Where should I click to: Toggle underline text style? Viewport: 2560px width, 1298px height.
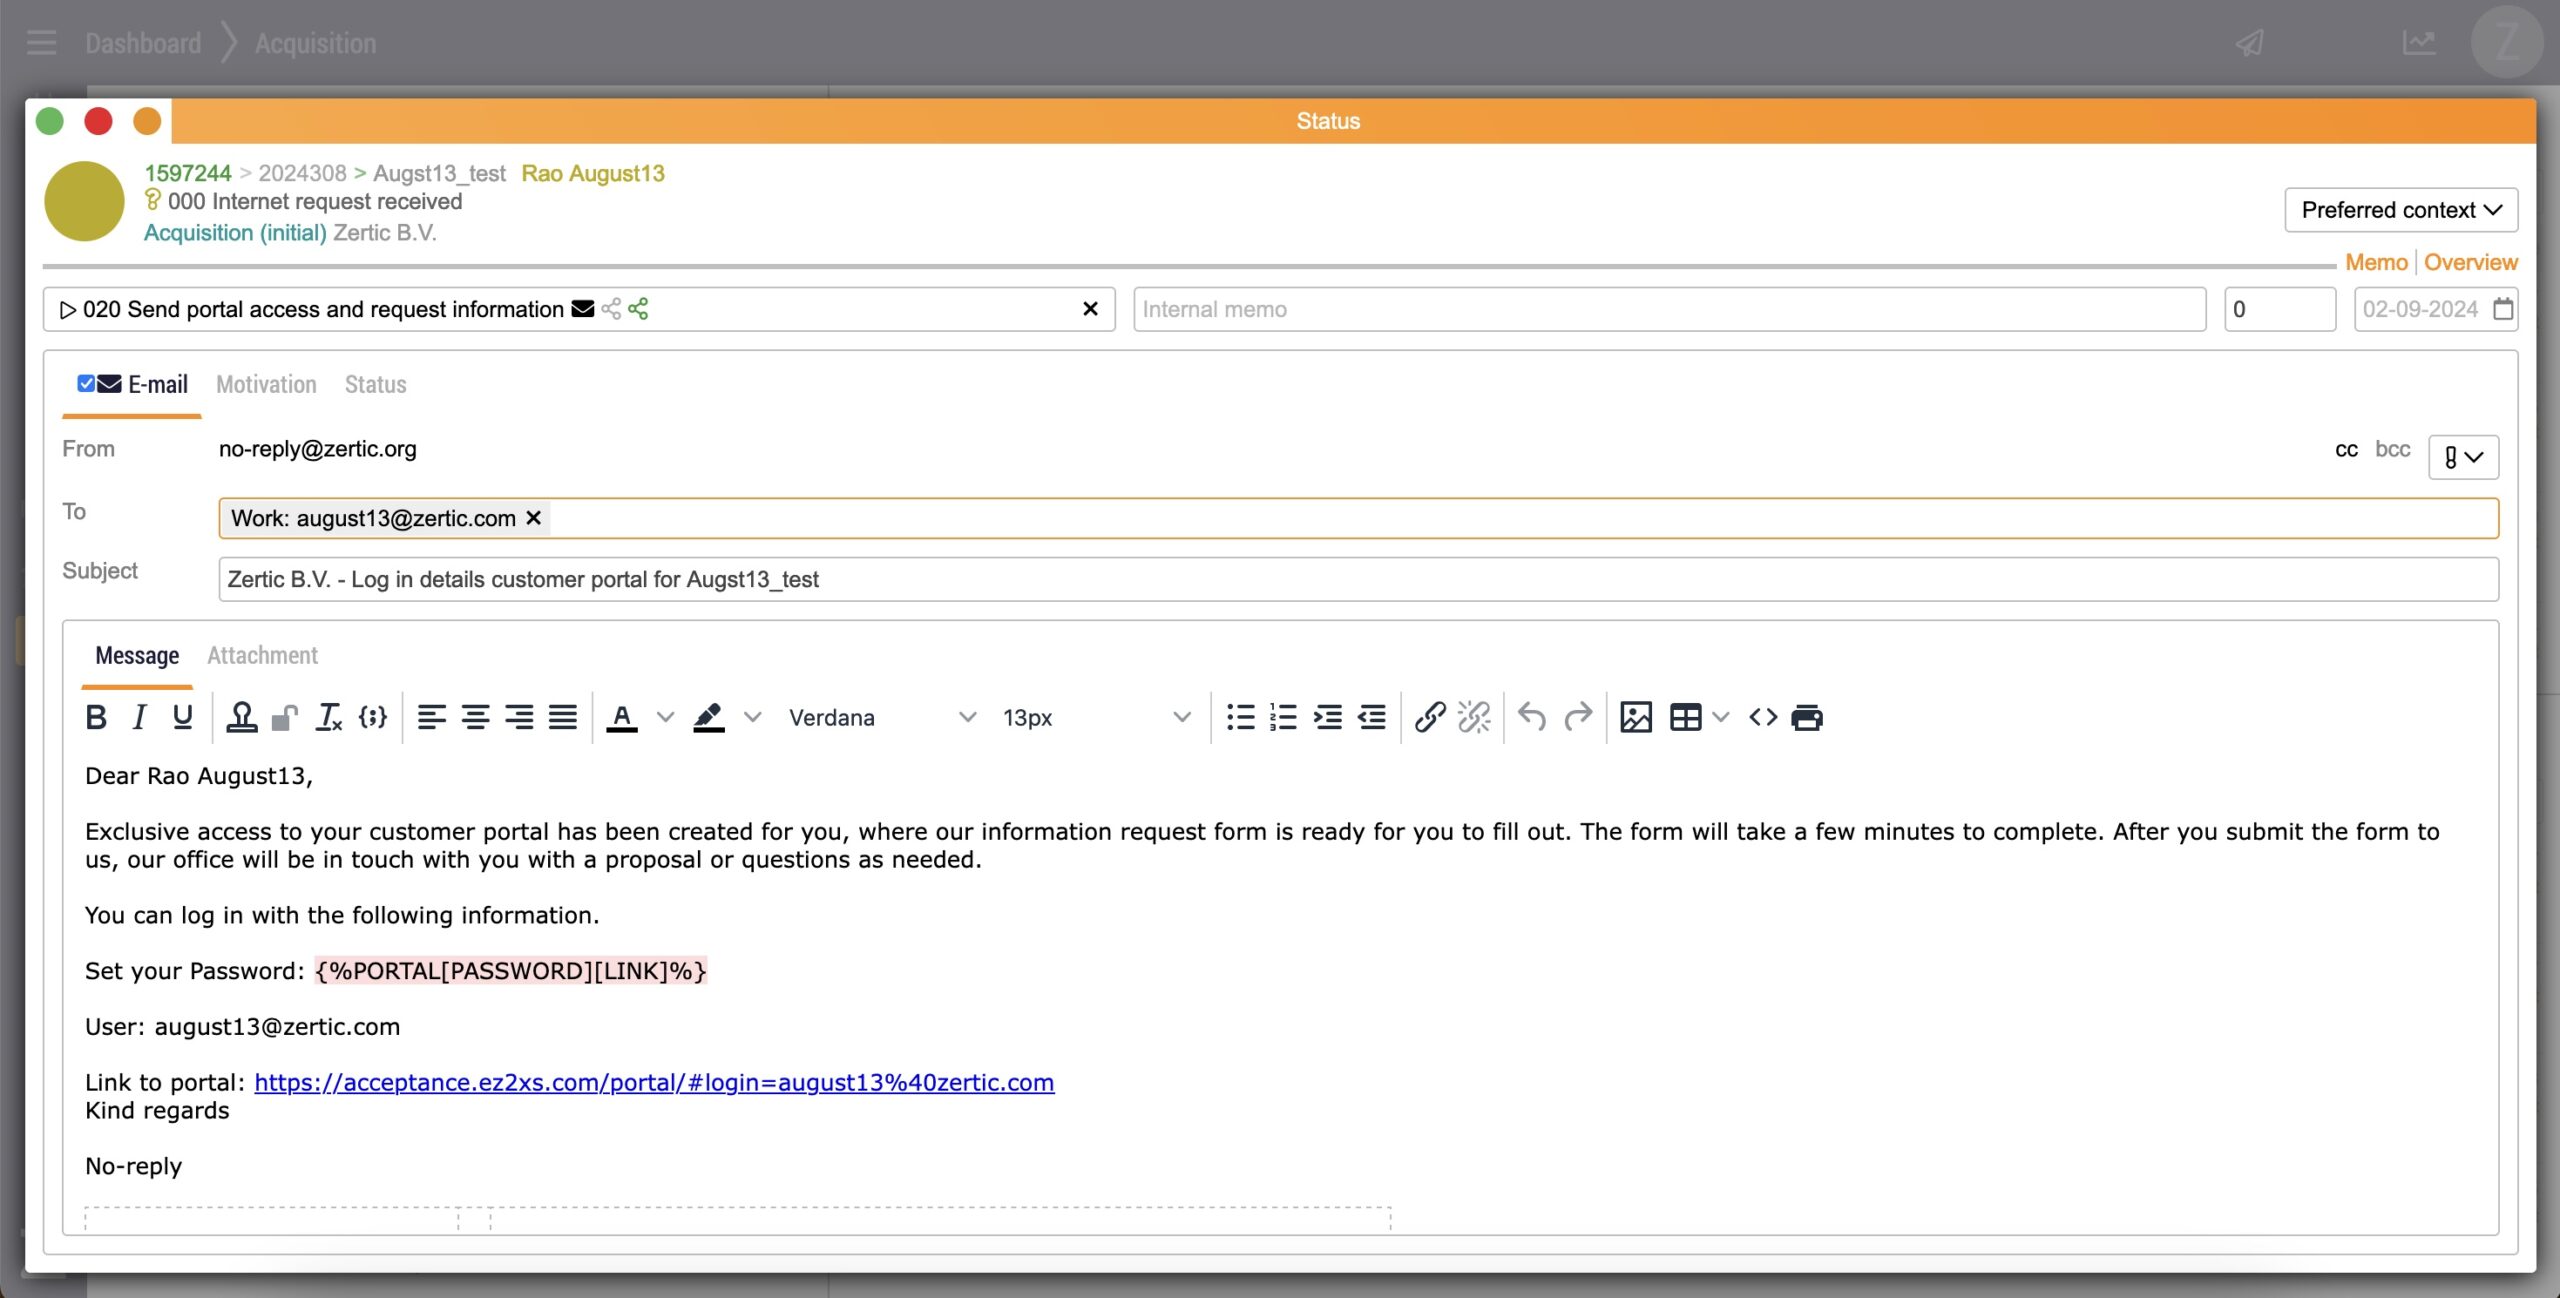coord(182,717)
